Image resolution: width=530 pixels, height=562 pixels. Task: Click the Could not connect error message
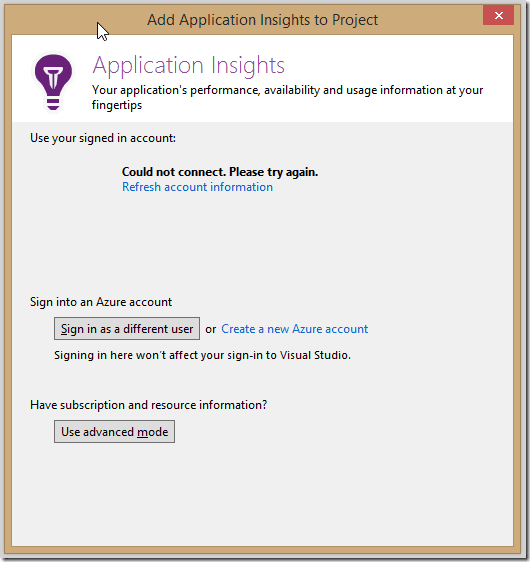[220, 172]
